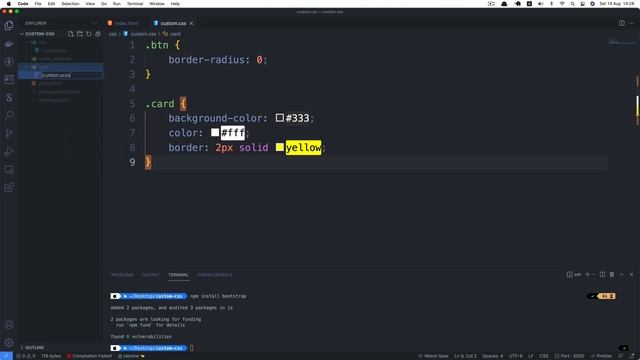Click errors and warnings count in status bar
The image size is (640, 360).
click(x=25, y=356)
